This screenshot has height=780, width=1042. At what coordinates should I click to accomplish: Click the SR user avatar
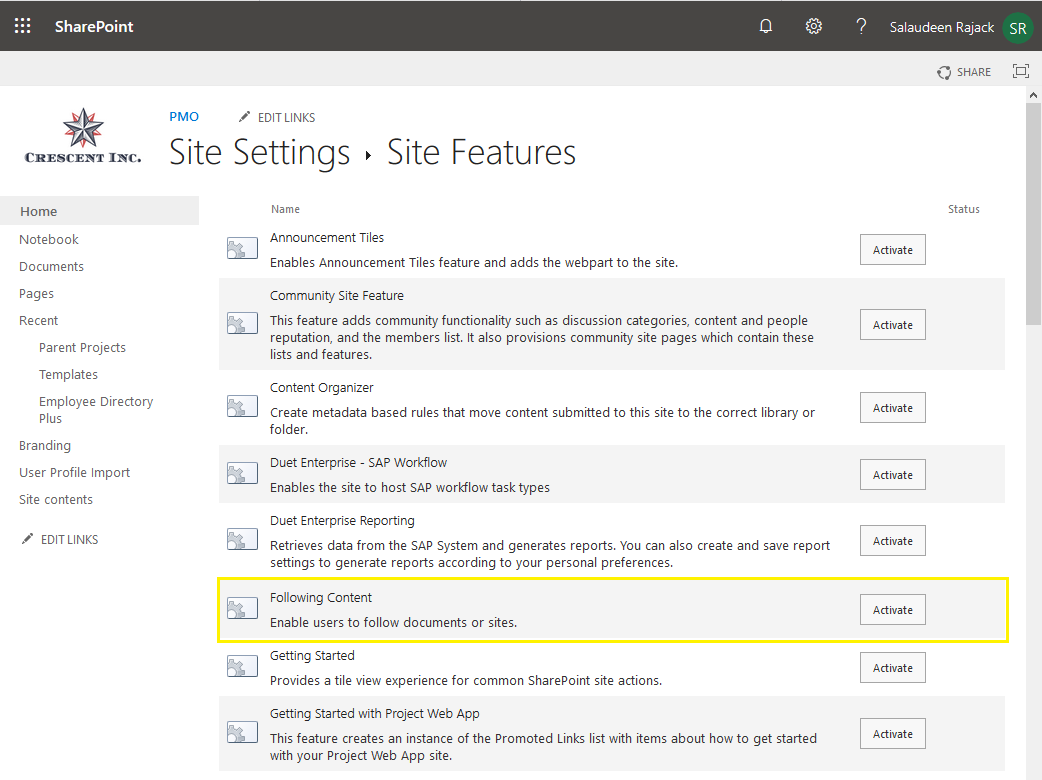(1017, 26)
